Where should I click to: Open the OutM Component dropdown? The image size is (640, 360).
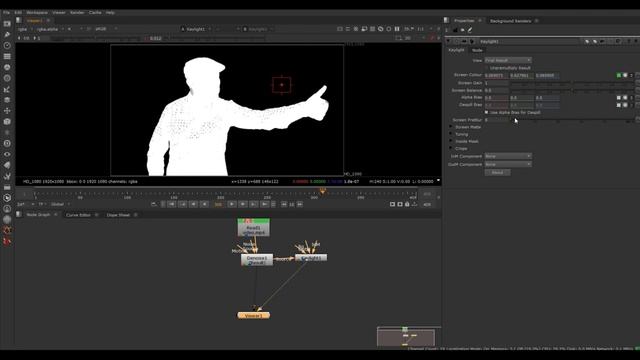click(508, 164)
